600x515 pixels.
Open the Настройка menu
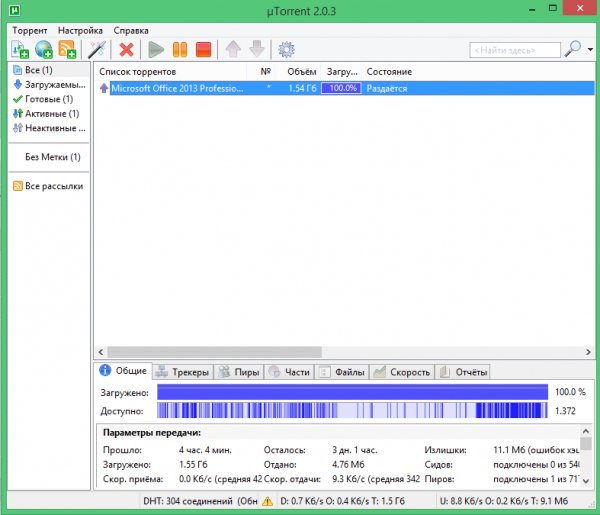80,31
